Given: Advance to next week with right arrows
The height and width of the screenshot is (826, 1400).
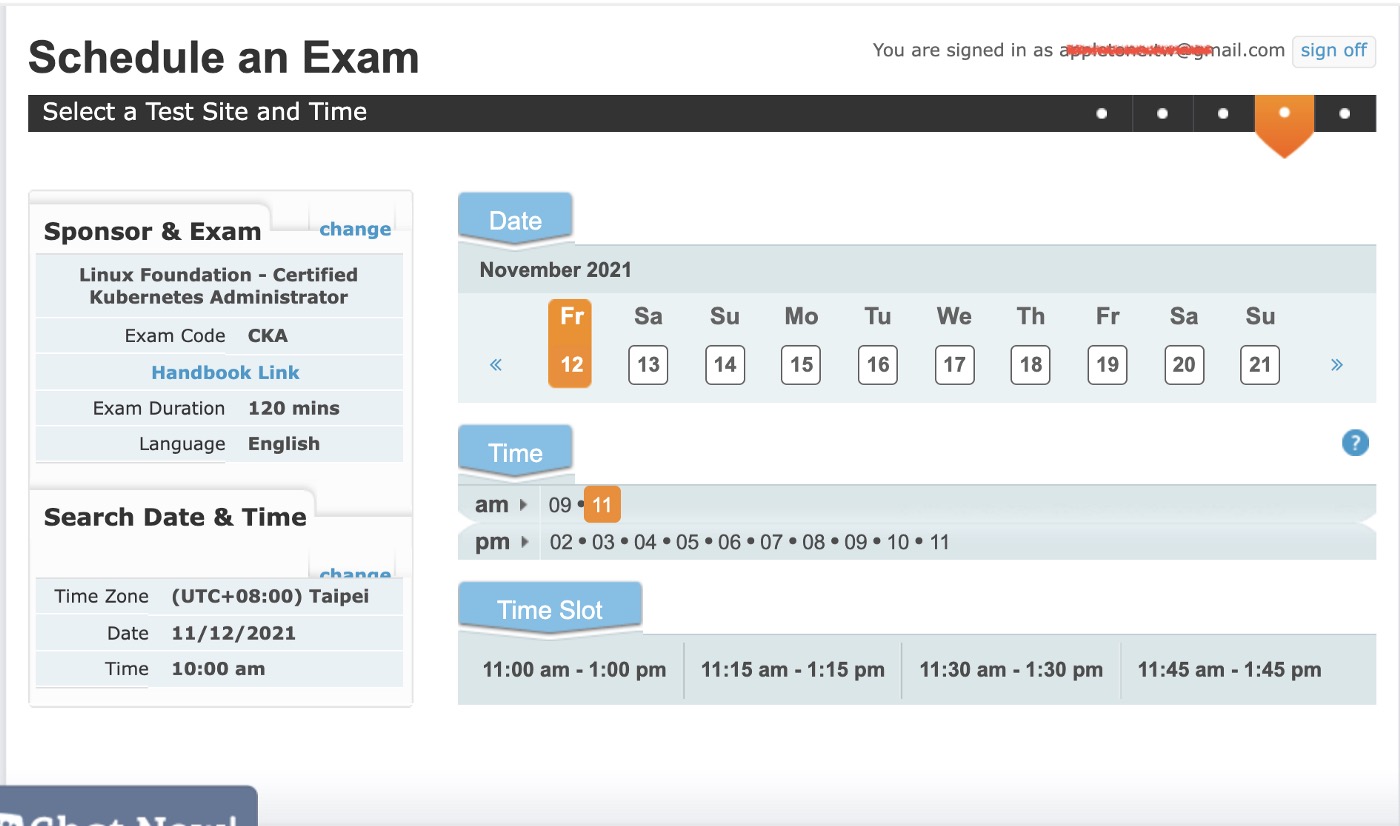Looking at the screenshot, I should pyautogui.click(x=1337, y=365).
